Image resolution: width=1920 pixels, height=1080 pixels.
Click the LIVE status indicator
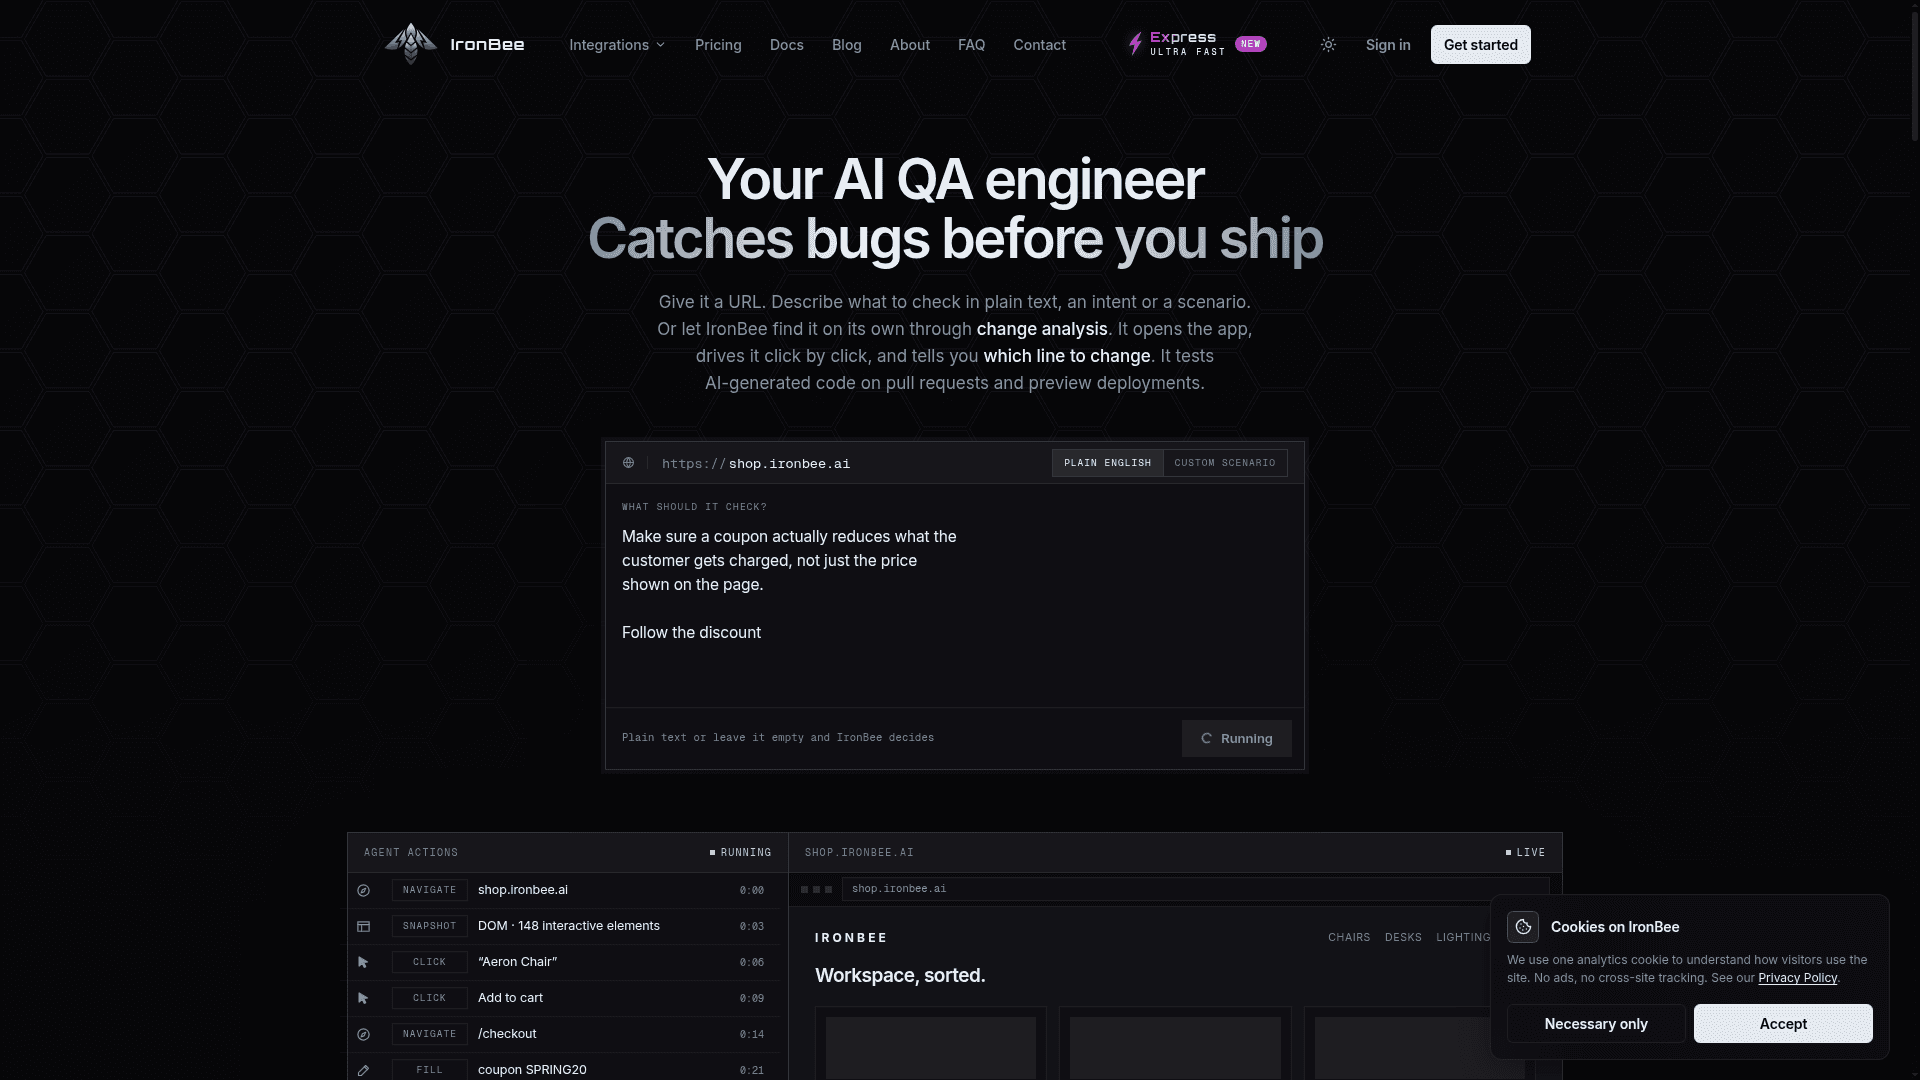click(x=1526, y=853)
